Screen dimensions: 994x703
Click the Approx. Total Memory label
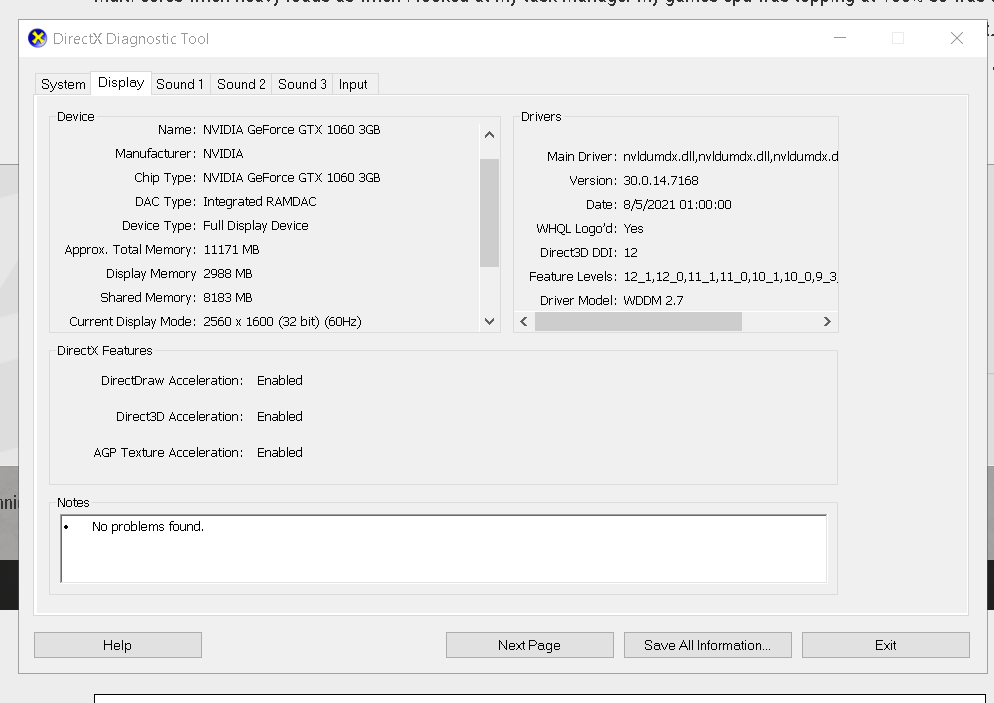130,250
